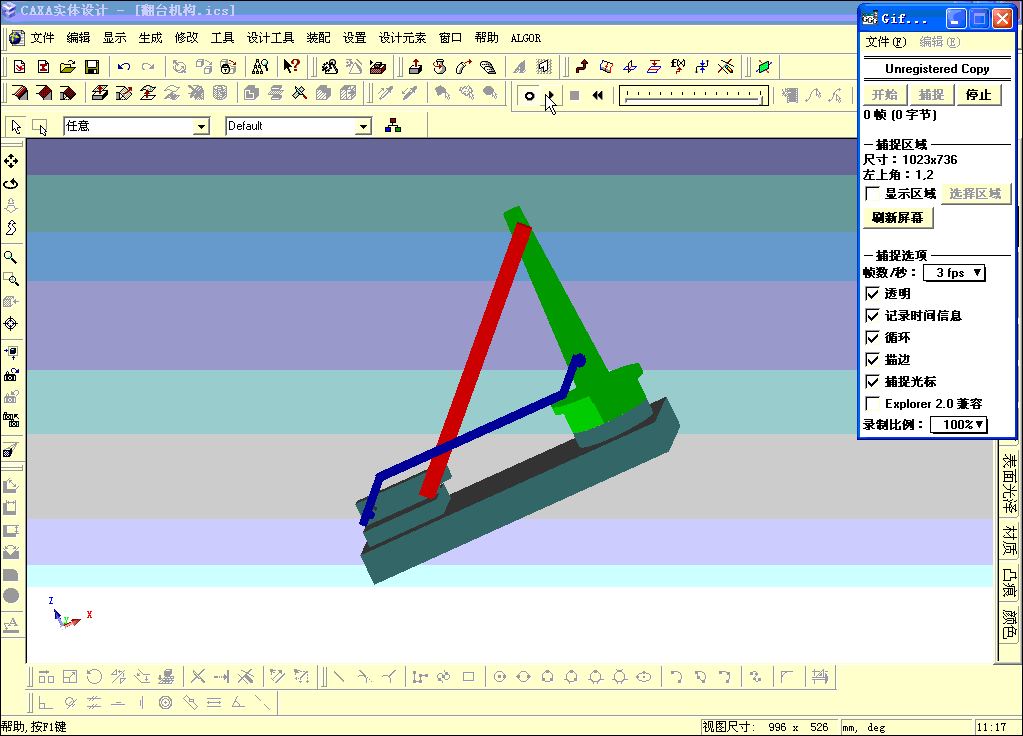The width and height of the screenshot is (1023, 736).
Task: Toggle the 描边 checkbox
Action: [872, 360]
